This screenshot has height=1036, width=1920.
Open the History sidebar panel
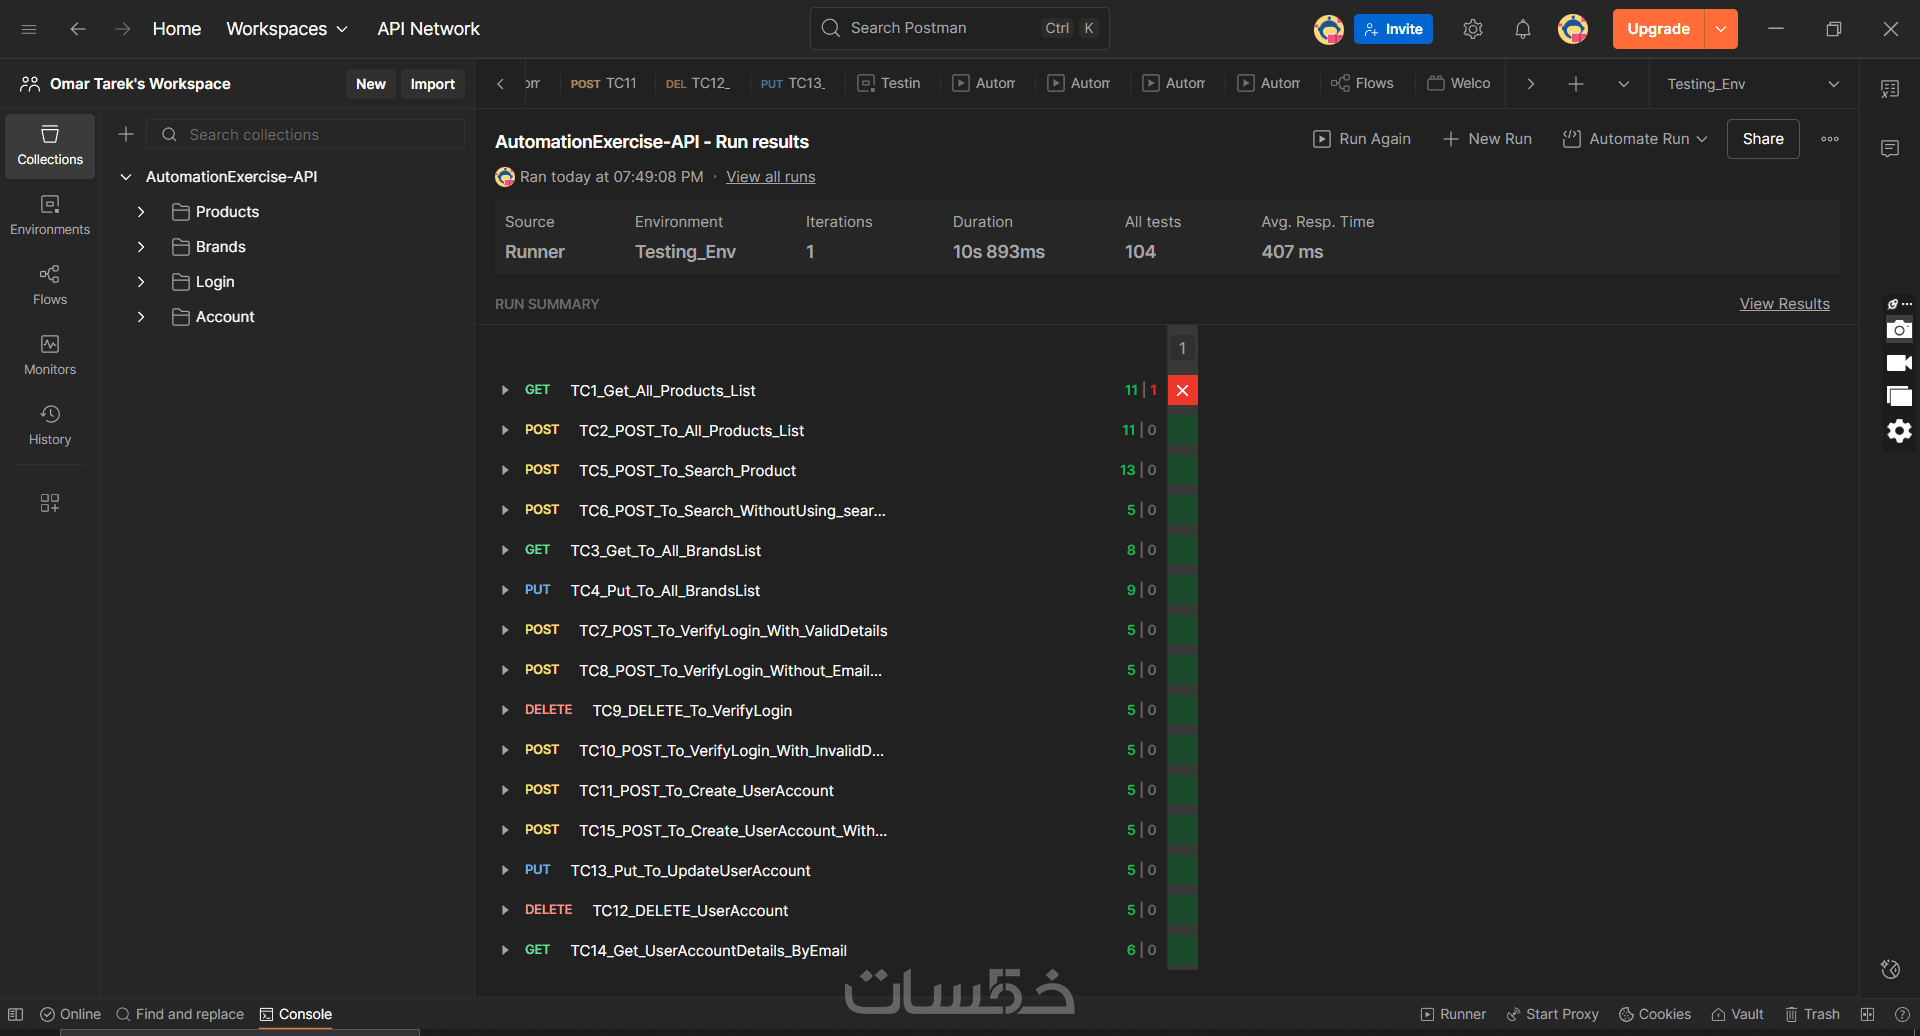tap(50, 426)
